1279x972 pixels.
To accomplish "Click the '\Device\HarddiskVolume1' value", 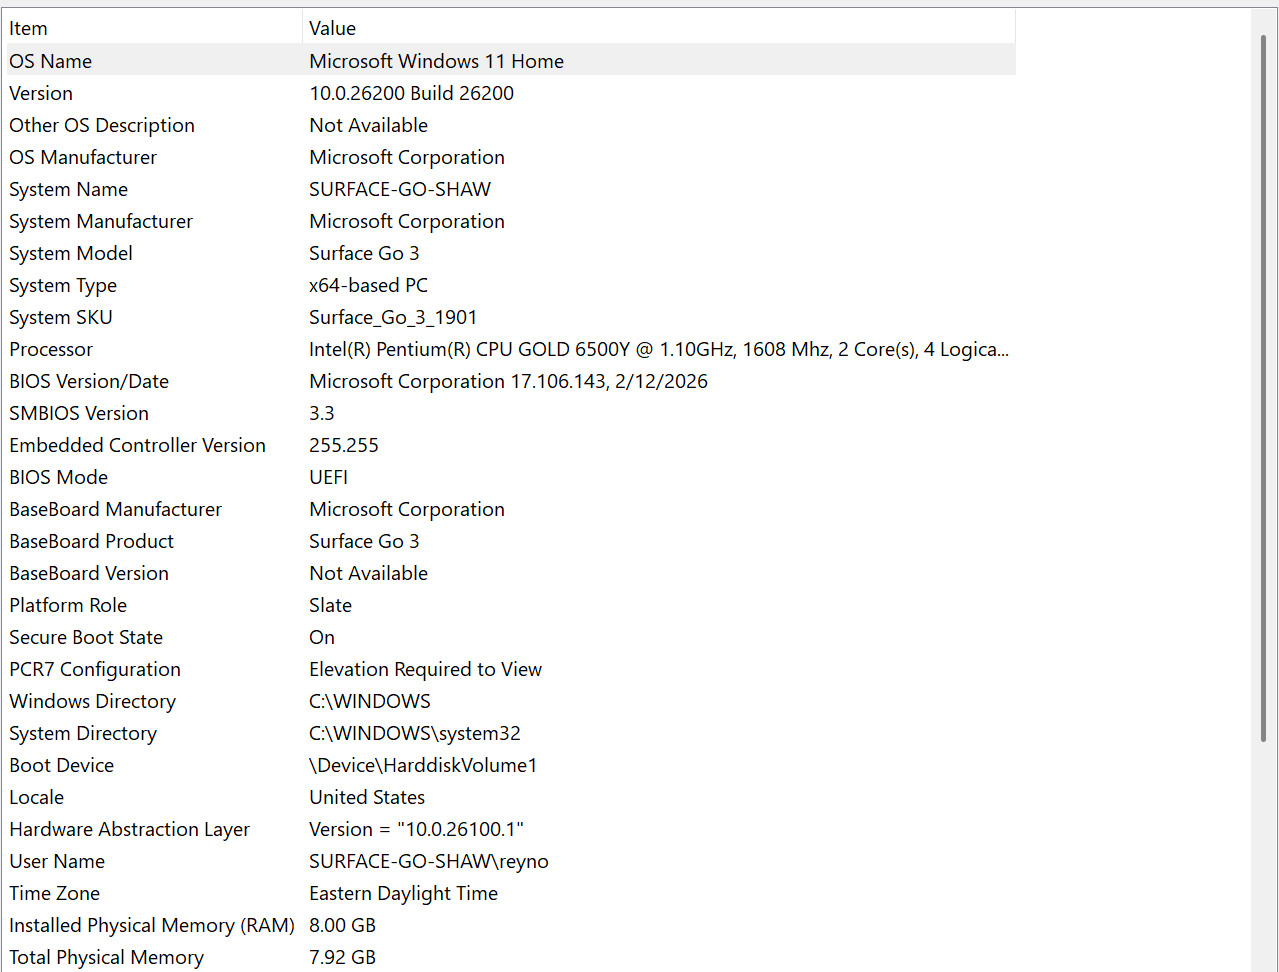I will tap(423, 765).
